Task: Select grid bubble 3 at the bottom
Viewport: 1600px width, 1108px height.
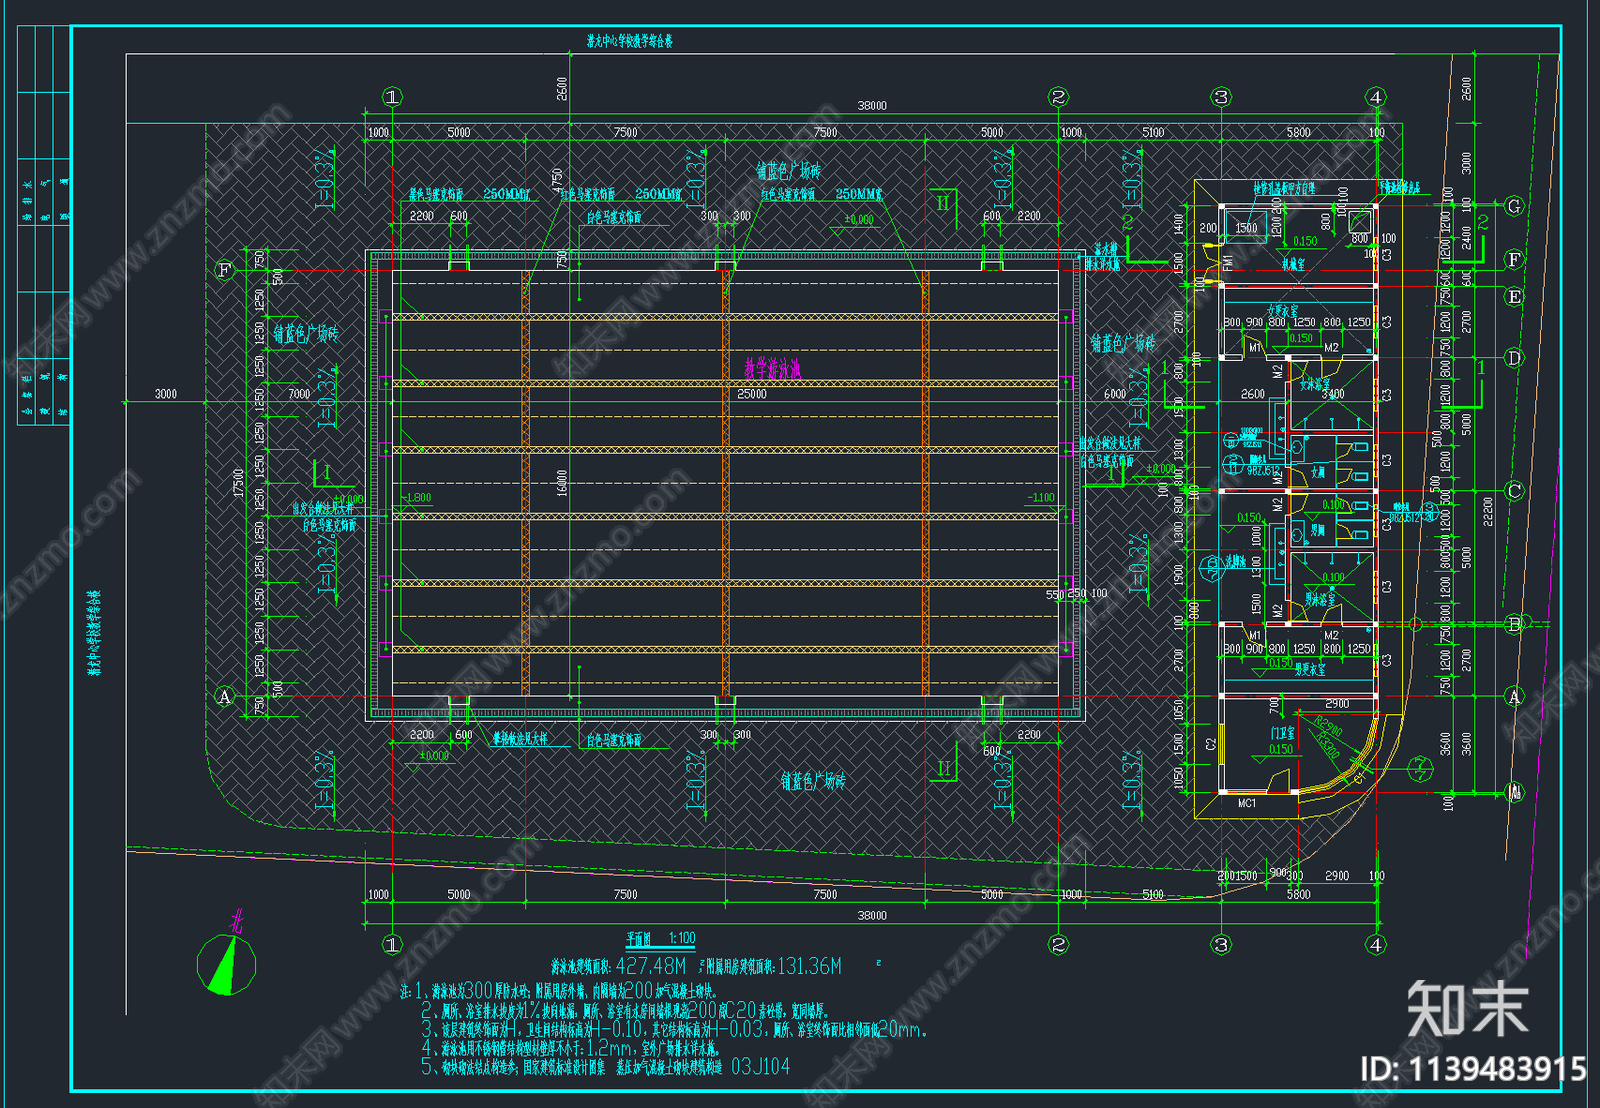Action: (x=1221, y=944)
